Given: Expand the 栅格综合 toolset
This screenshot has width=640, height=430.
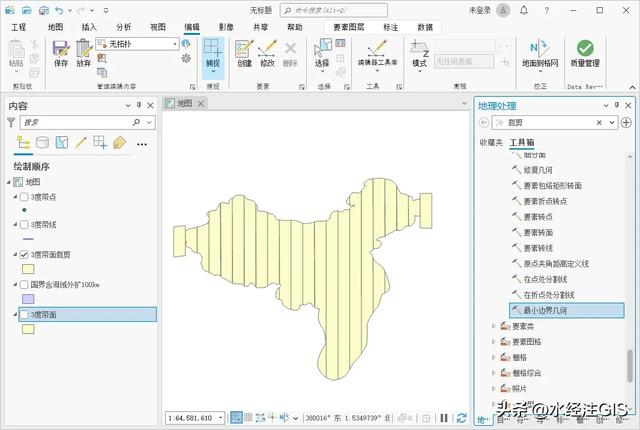Looking at the screenshot, I should 493,372.
